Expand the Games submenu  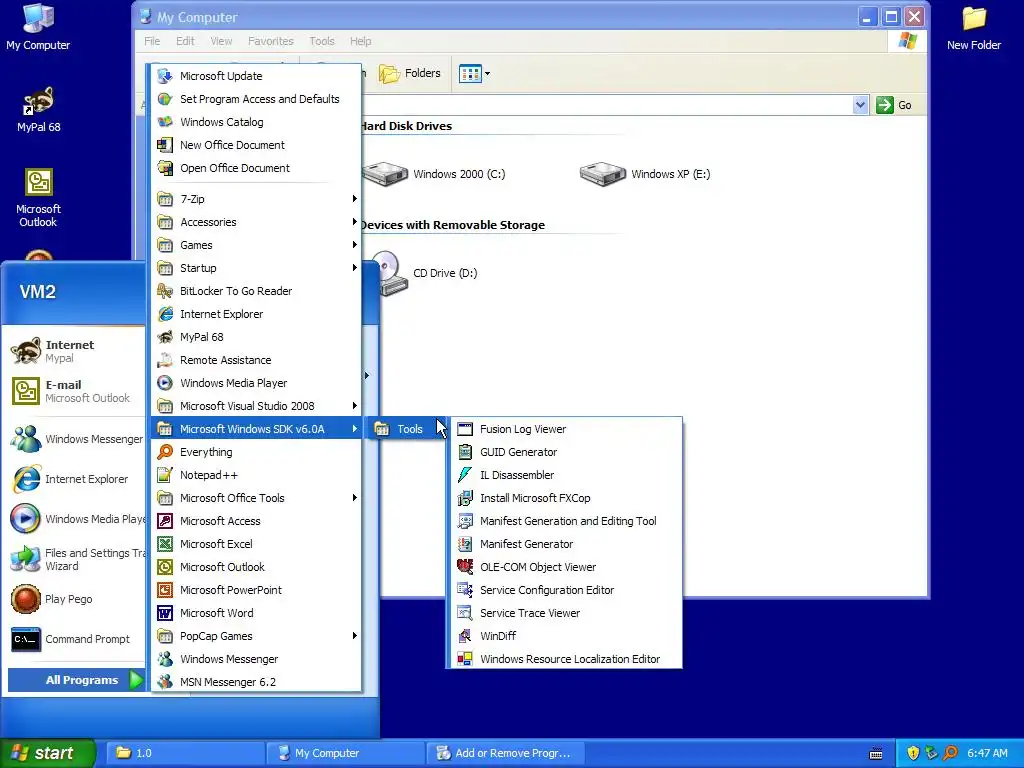[256, 245]
